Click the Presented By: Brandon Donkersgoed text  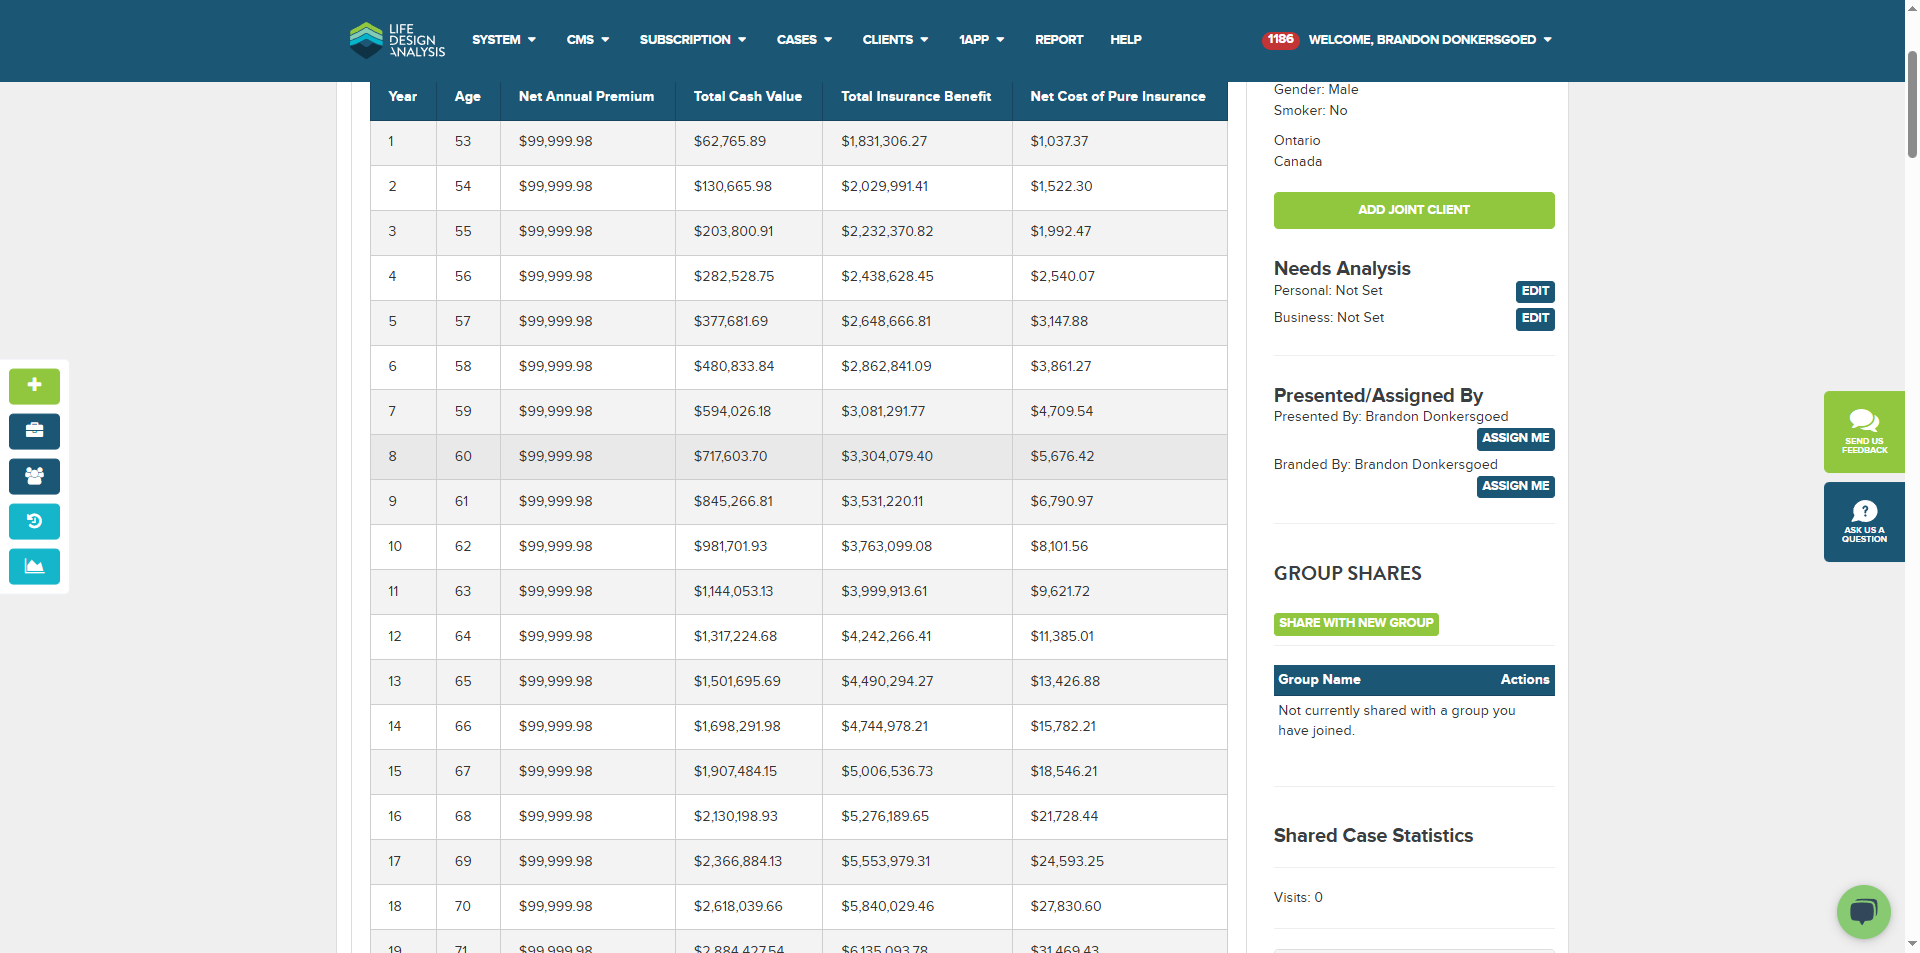point(1391,417)
